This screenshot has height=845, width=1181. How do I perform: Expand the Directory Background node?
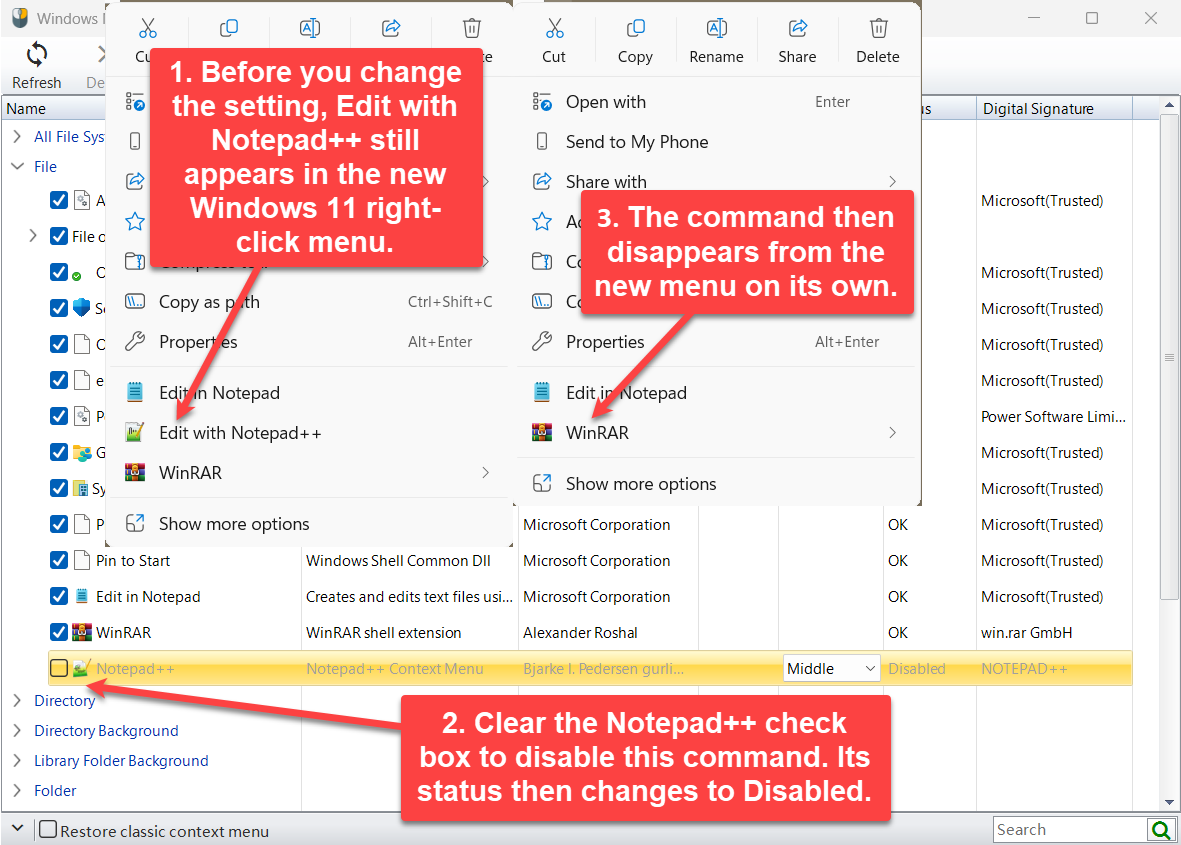(x=17, y=731)
